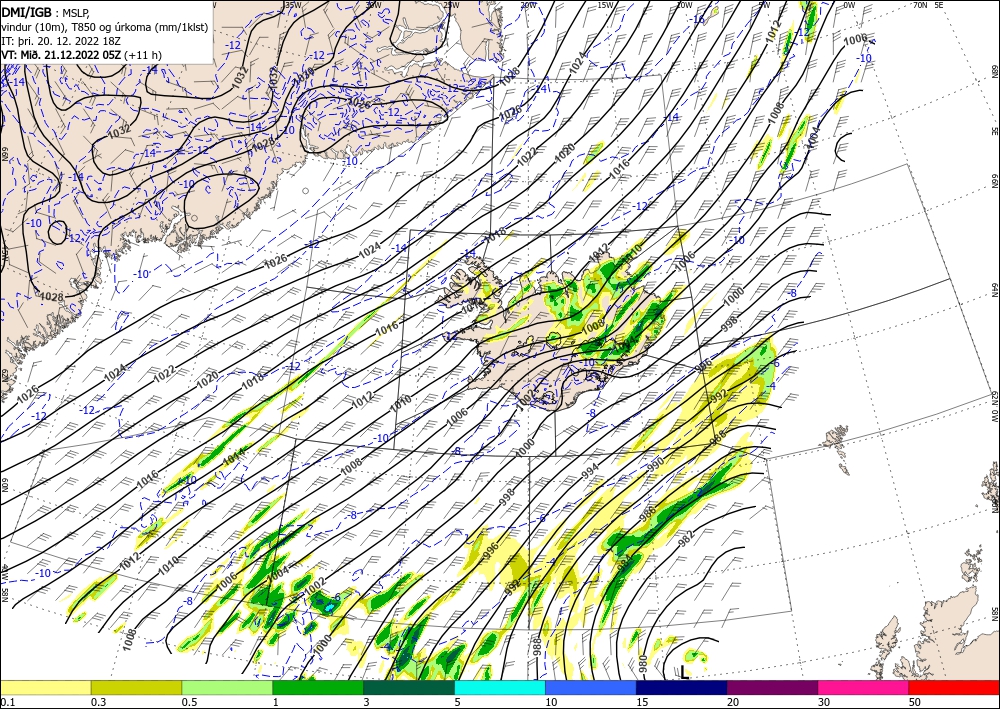Viewport: 1000px width, 709px height.
Task: Pick the 5 mm cyan legend swatch
Action: tap(500, 687)
